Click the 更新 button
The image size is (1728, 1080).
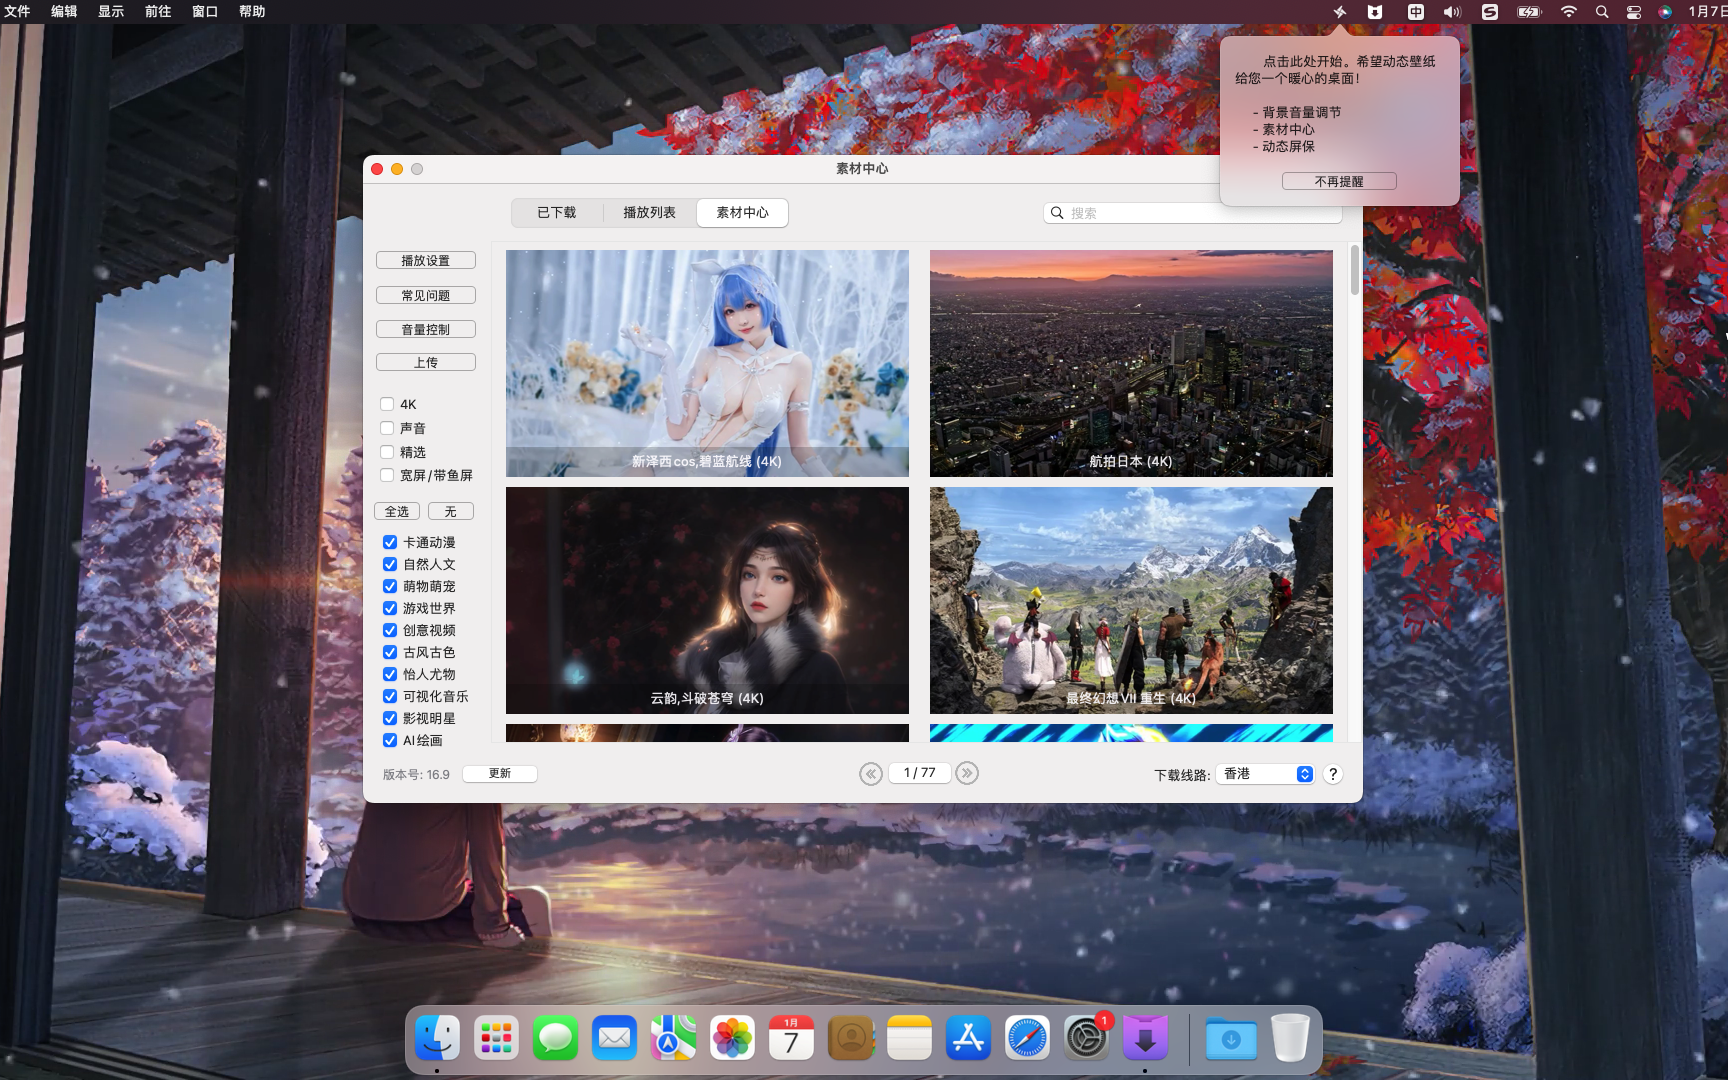pos(499,773)
